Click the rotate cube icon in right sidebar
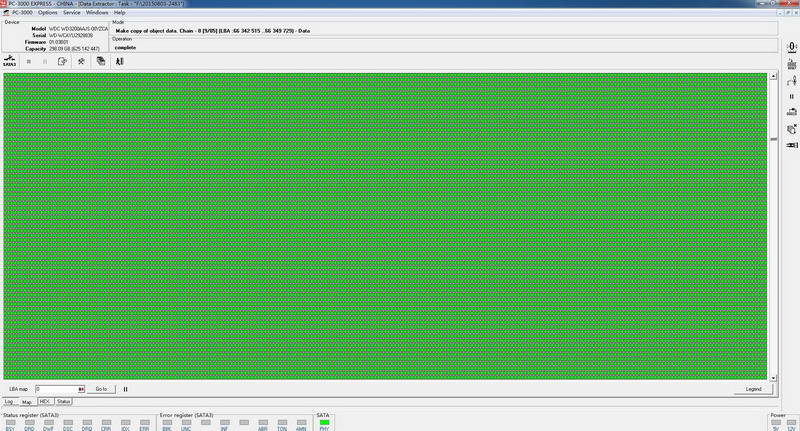Screen dimensions: 800x431 tap(792, 129)
